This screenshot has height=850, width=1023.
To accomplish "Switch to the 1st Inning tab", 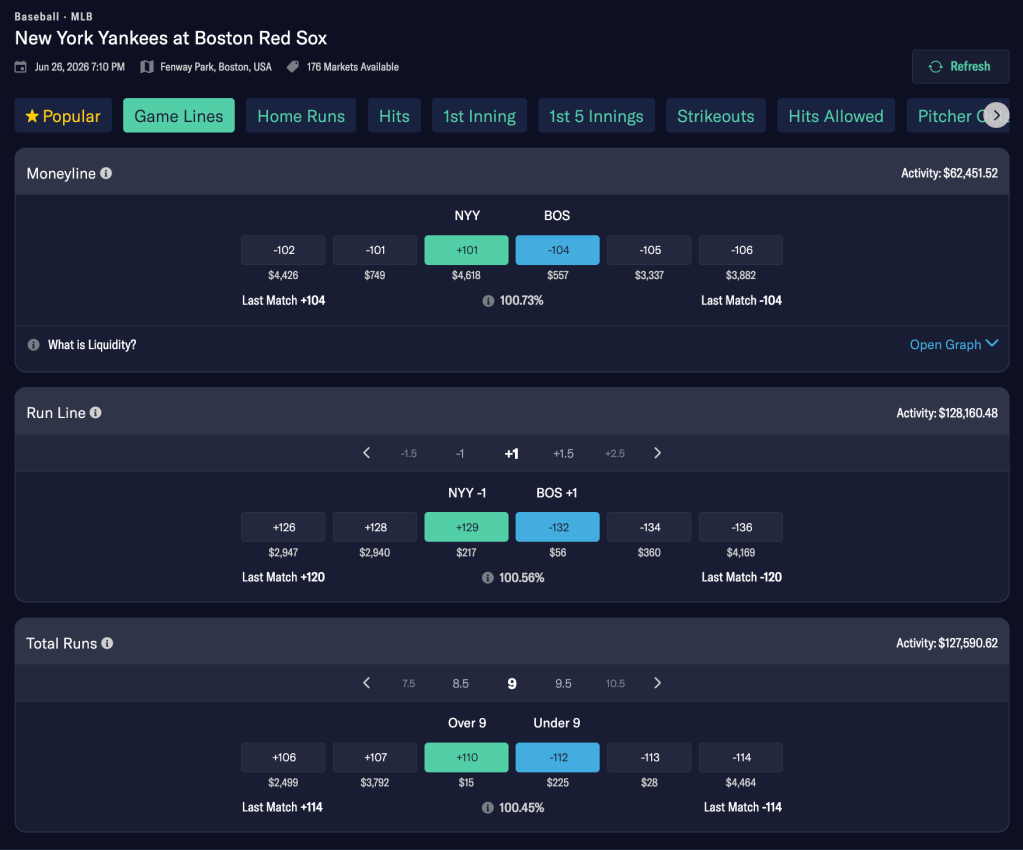I will 480,115.
